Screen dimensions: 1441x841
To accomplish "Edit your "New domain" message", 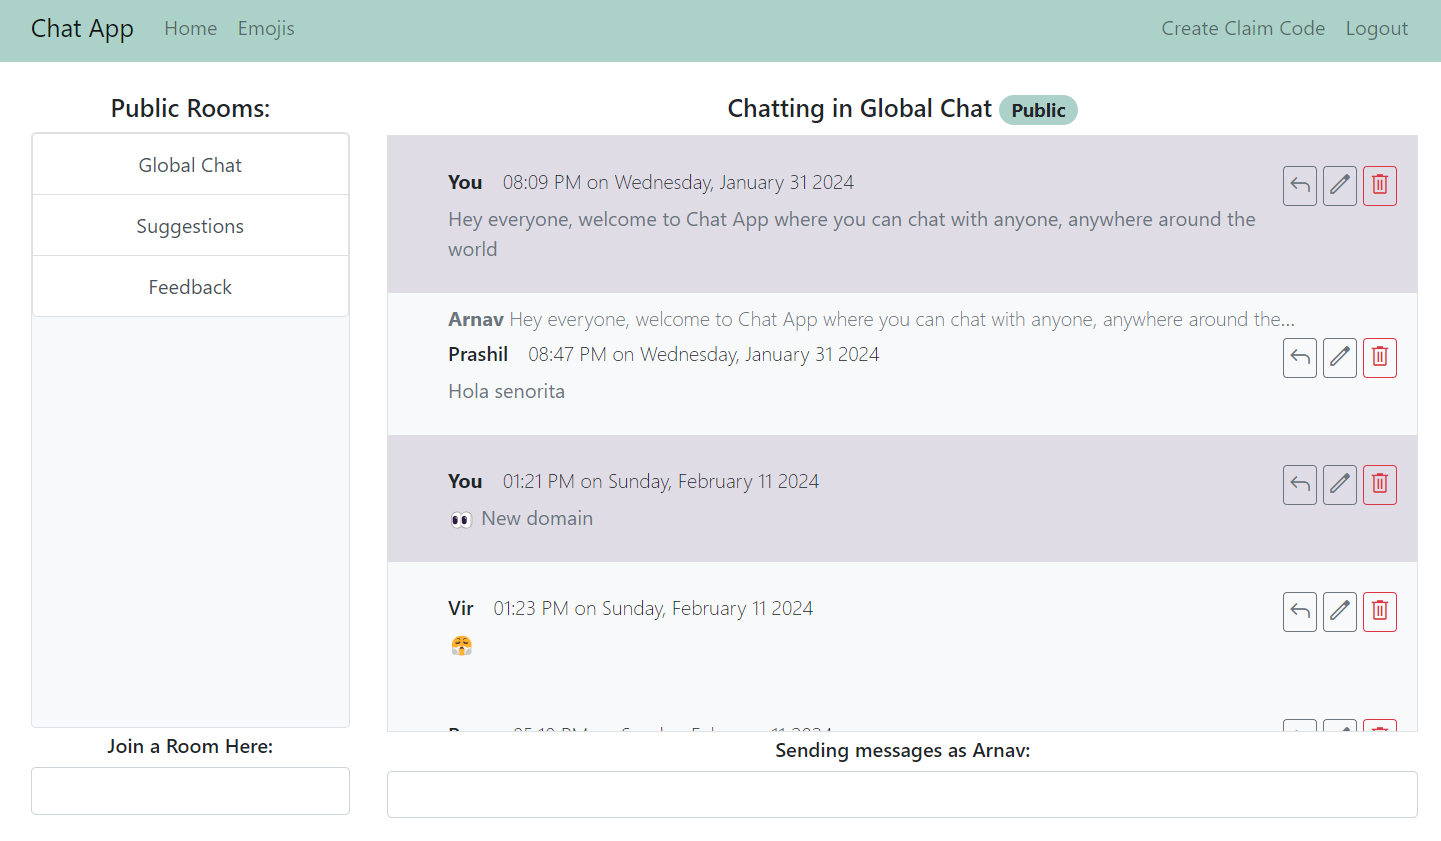I will [x=1339, y=484].
